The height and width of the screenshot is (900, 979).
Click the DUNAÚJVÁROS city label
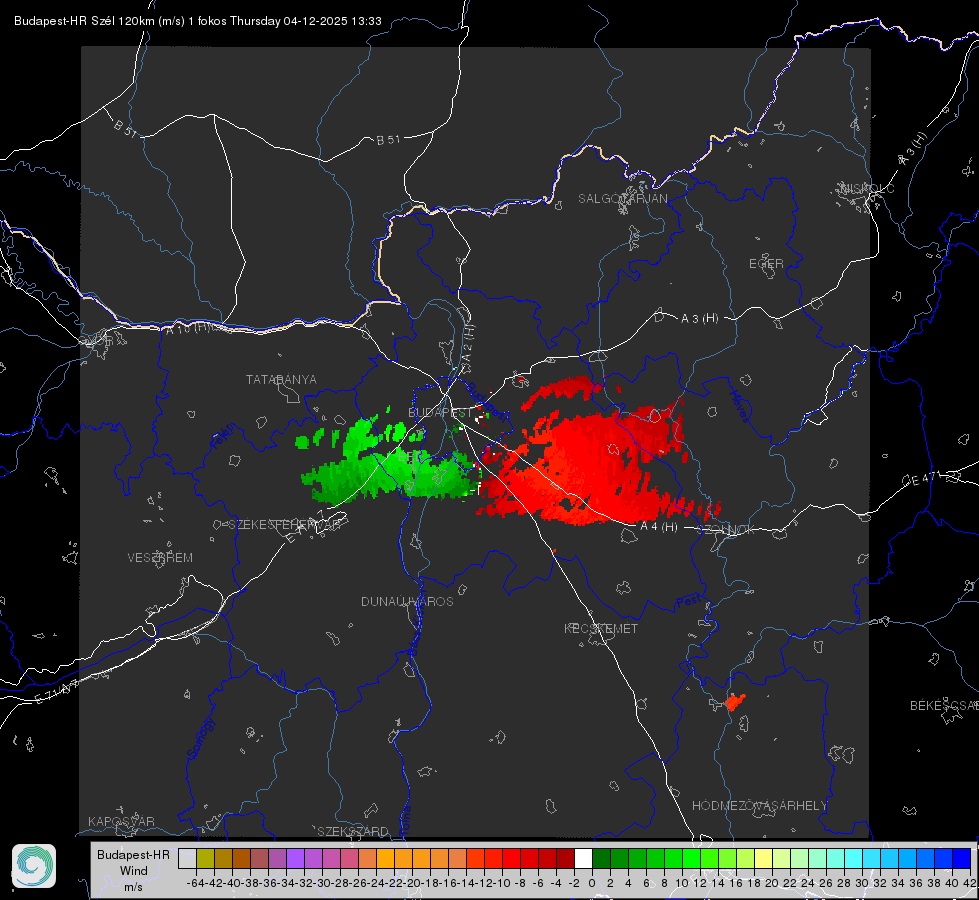coord(407,601)
